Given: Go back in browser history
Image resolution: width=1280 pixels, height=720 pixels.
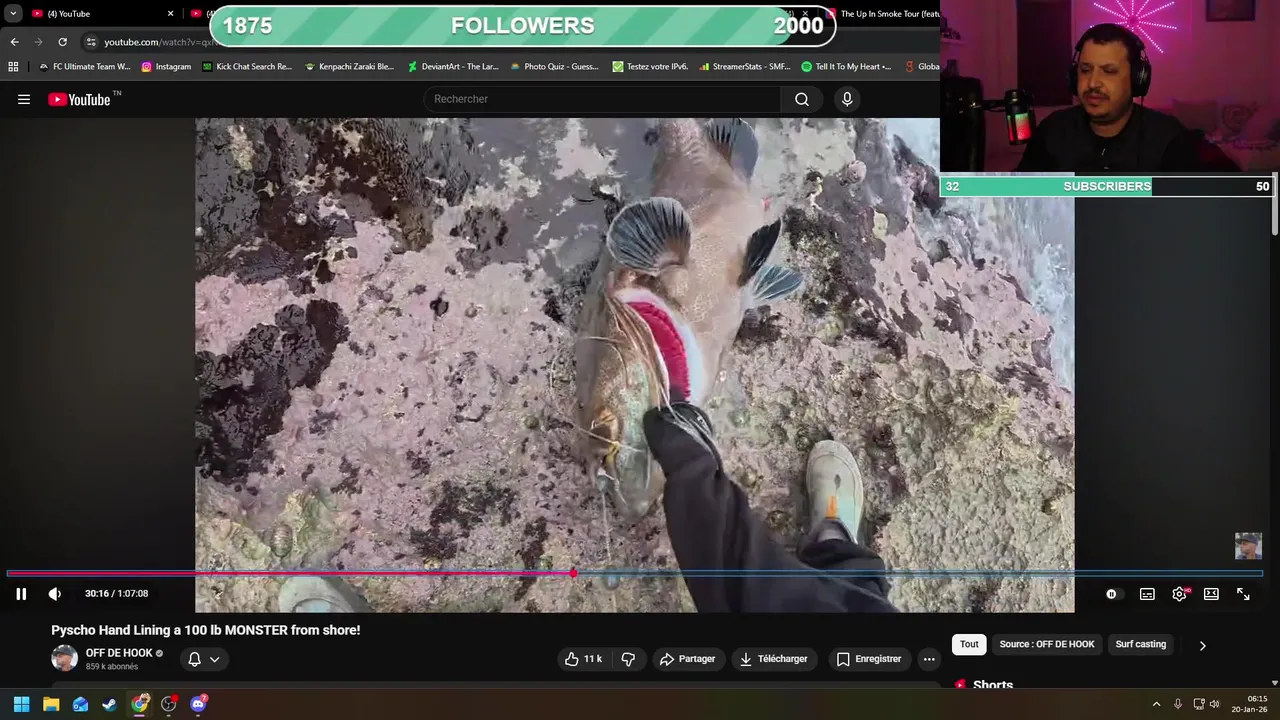Looking at the screenshot, I should [14, 42].
